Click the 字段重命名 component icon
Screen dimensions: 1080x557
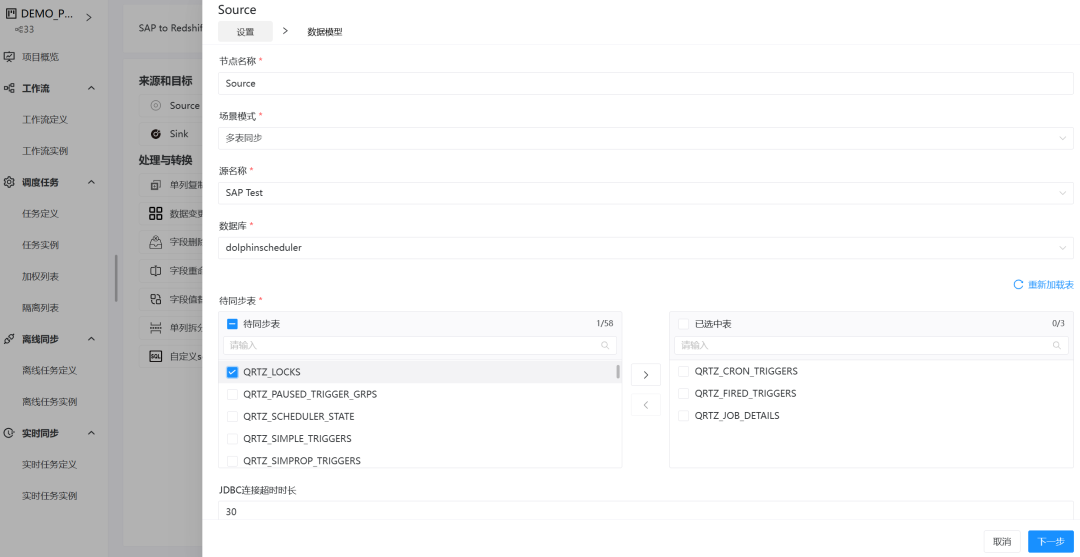[x=156, y=271]
